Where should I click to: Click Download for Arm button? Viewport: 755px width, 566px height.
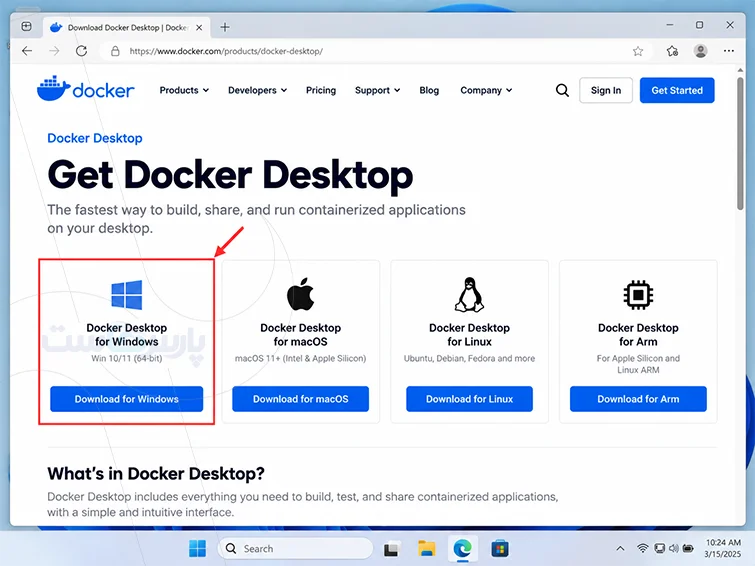[x=638, y=399]
